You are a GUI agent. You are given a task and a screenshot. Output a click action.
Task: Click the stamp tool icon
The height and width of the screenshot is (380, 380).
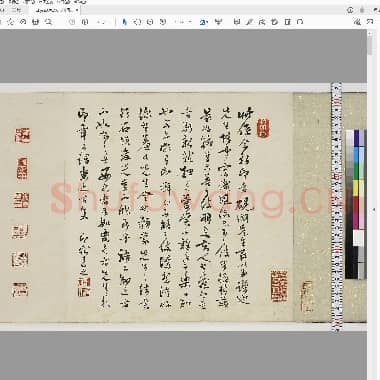[x=275, y=22]
